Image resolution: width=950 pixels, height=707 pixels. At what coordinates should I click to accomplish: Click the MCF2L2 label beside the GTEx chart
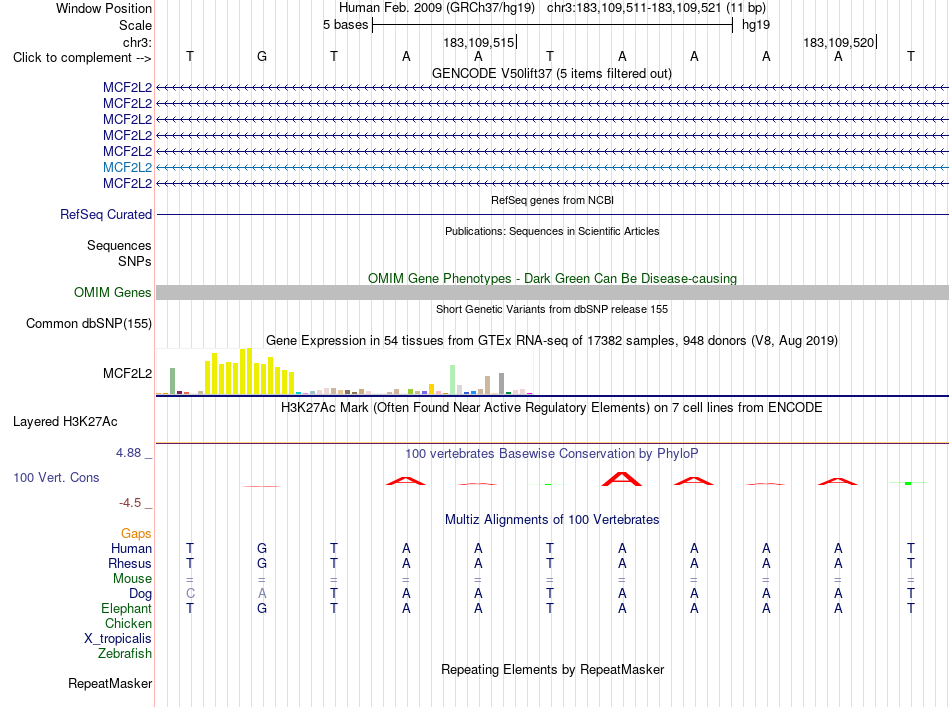127,373
